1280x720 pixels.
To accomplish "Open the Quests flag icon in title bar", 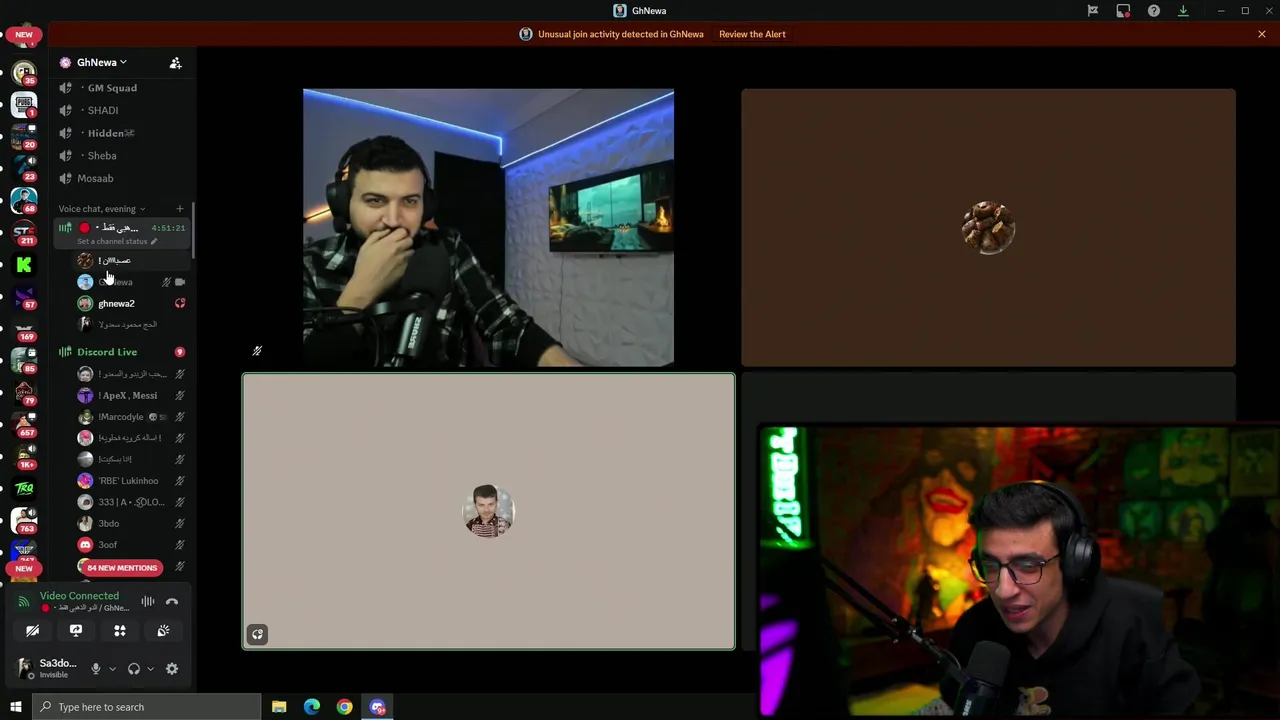I will [1093, 11].
